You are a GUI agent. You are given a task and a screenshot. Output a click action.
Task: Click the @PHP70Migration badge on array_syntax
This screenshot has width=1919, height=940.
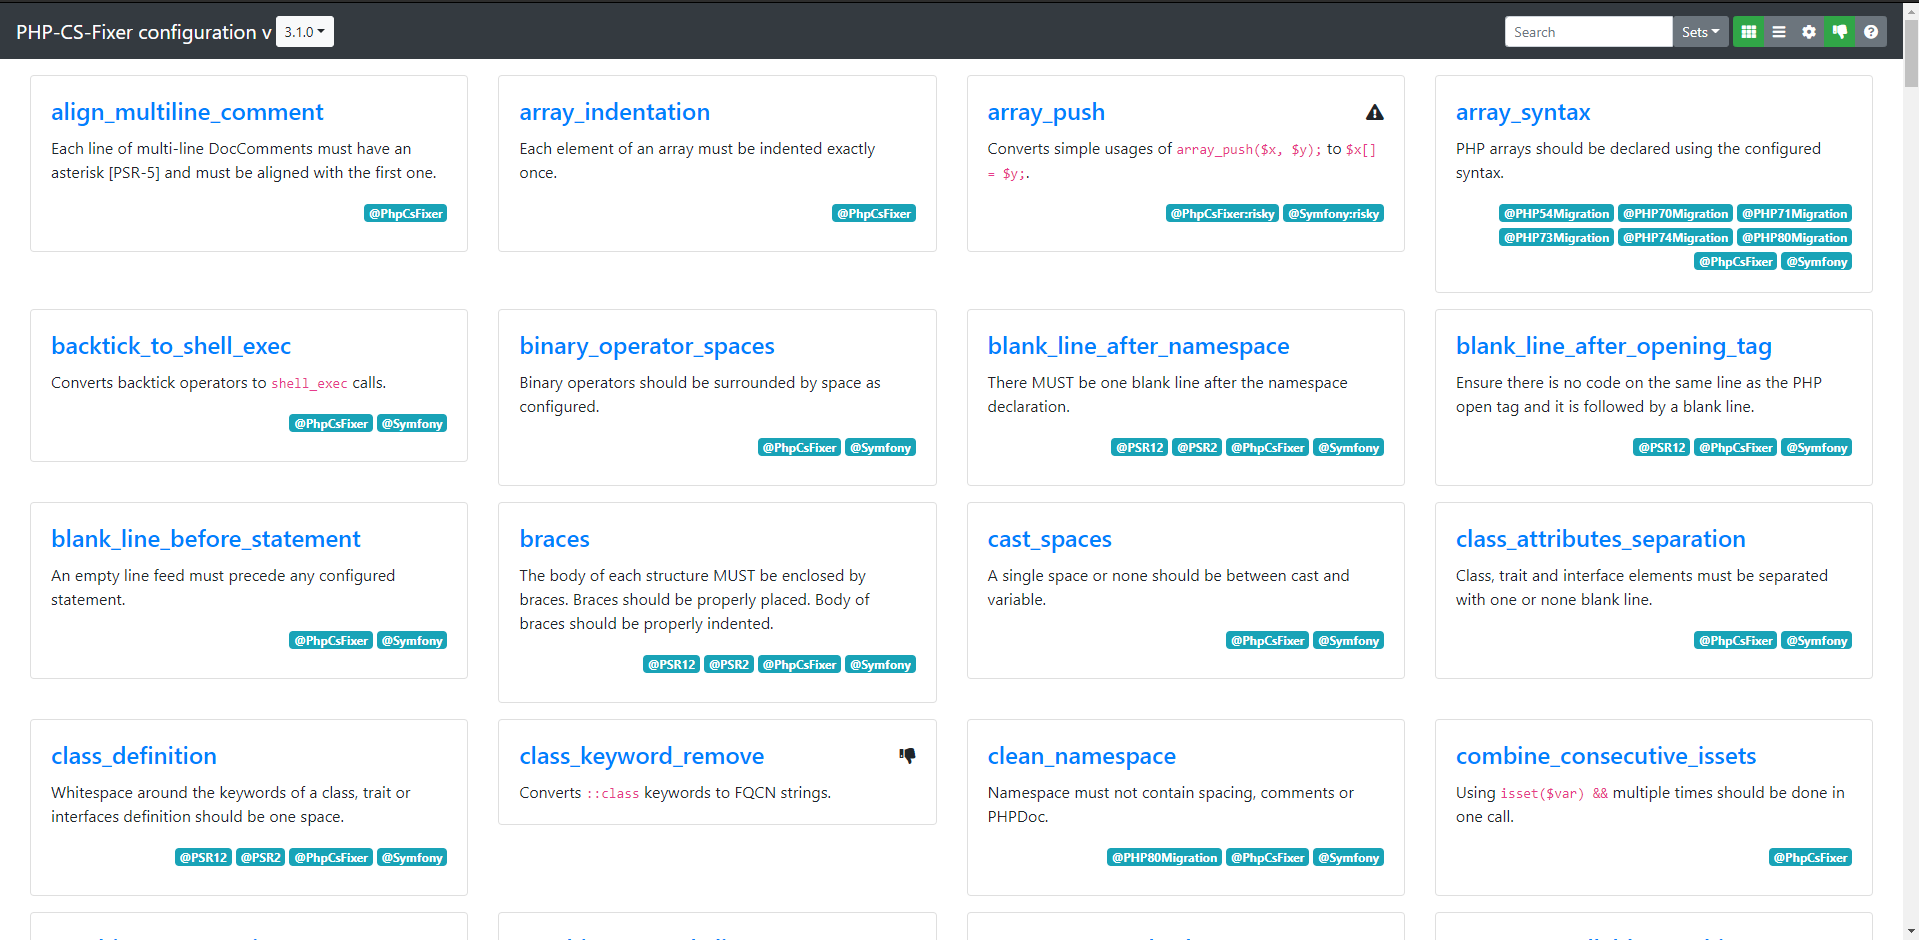tap(1675, 214)
